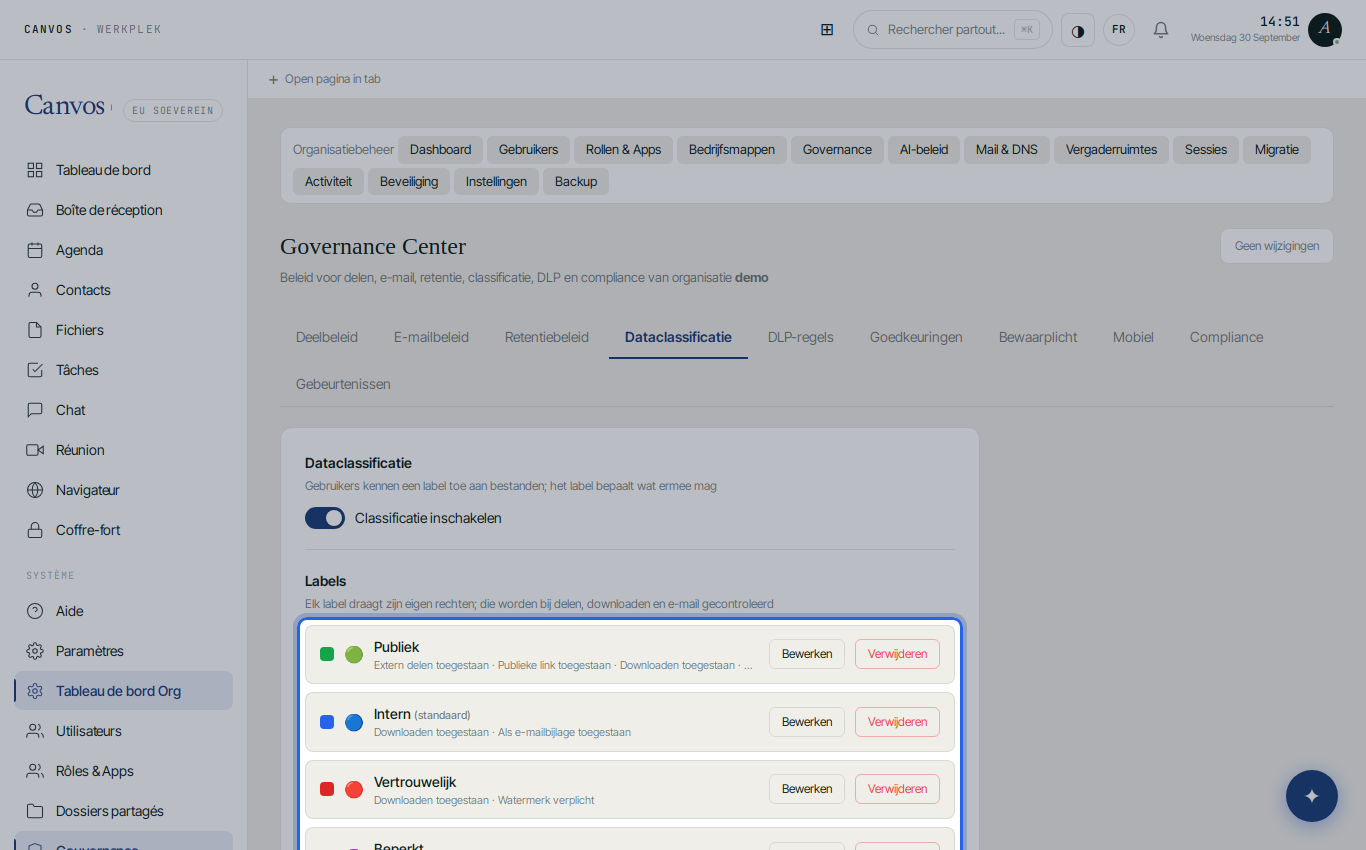Viewport: 1366px width, 850px height.
Task: Focus the Rechercher partout search field
Action: 953,30
